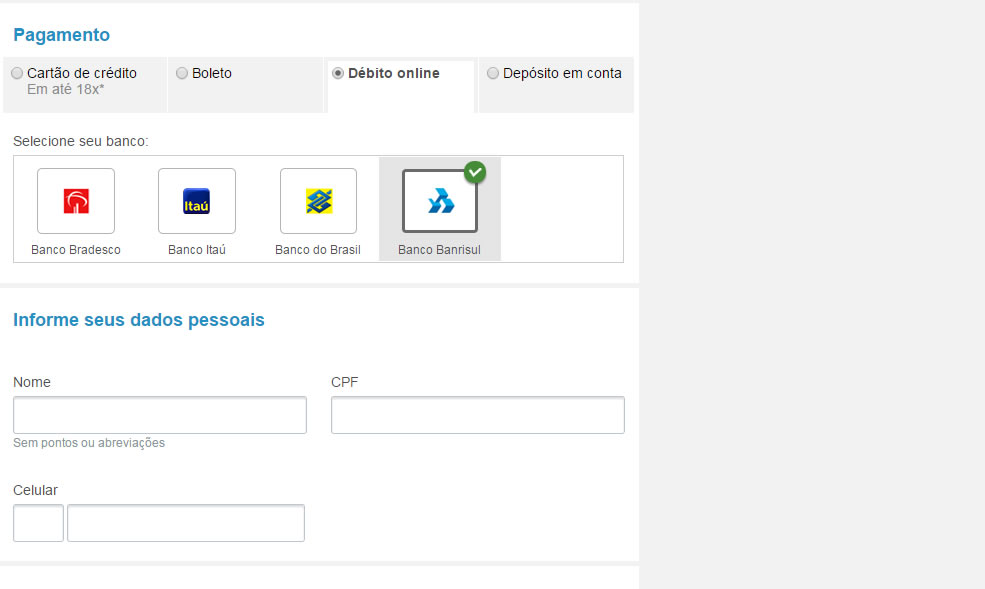Click the 'Em até 18x*' installment text

(x=66, y=90)
